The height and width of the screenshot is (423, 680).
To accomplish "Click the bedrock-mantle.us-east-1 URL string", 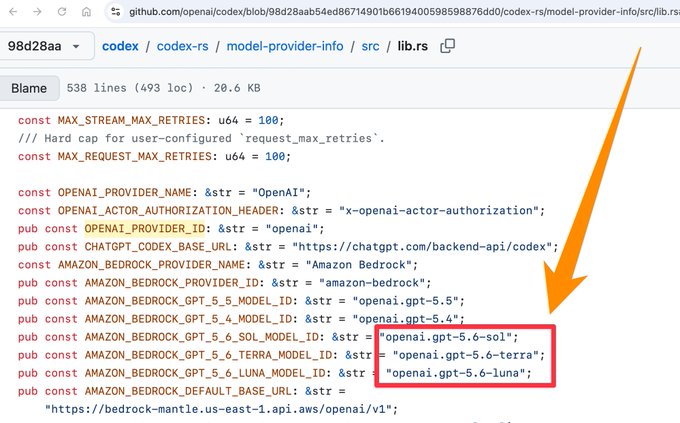I will coord(218,409).
